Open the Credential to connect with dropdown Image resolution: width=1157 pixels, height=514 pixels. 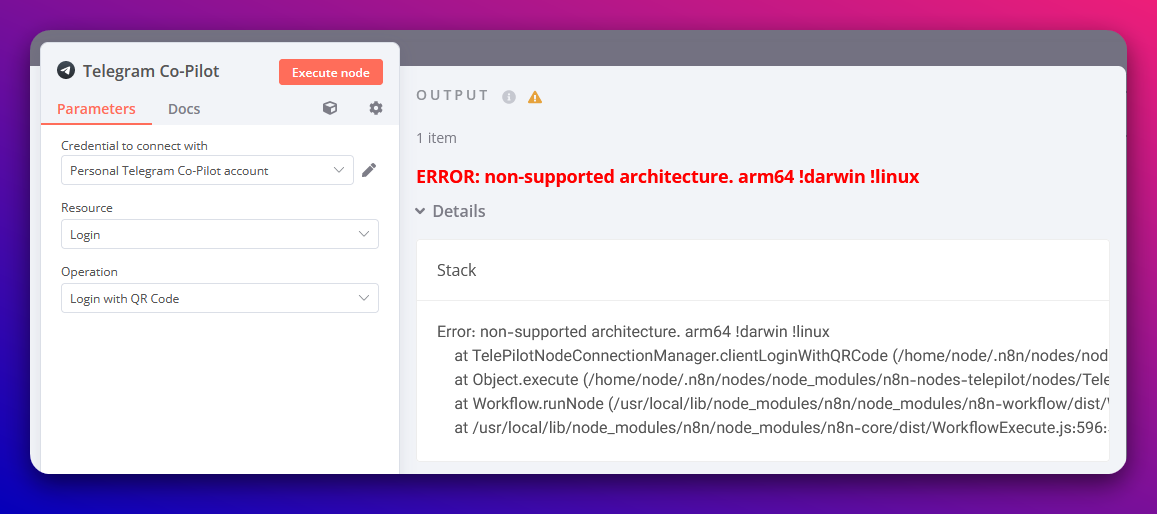point(207,171)
